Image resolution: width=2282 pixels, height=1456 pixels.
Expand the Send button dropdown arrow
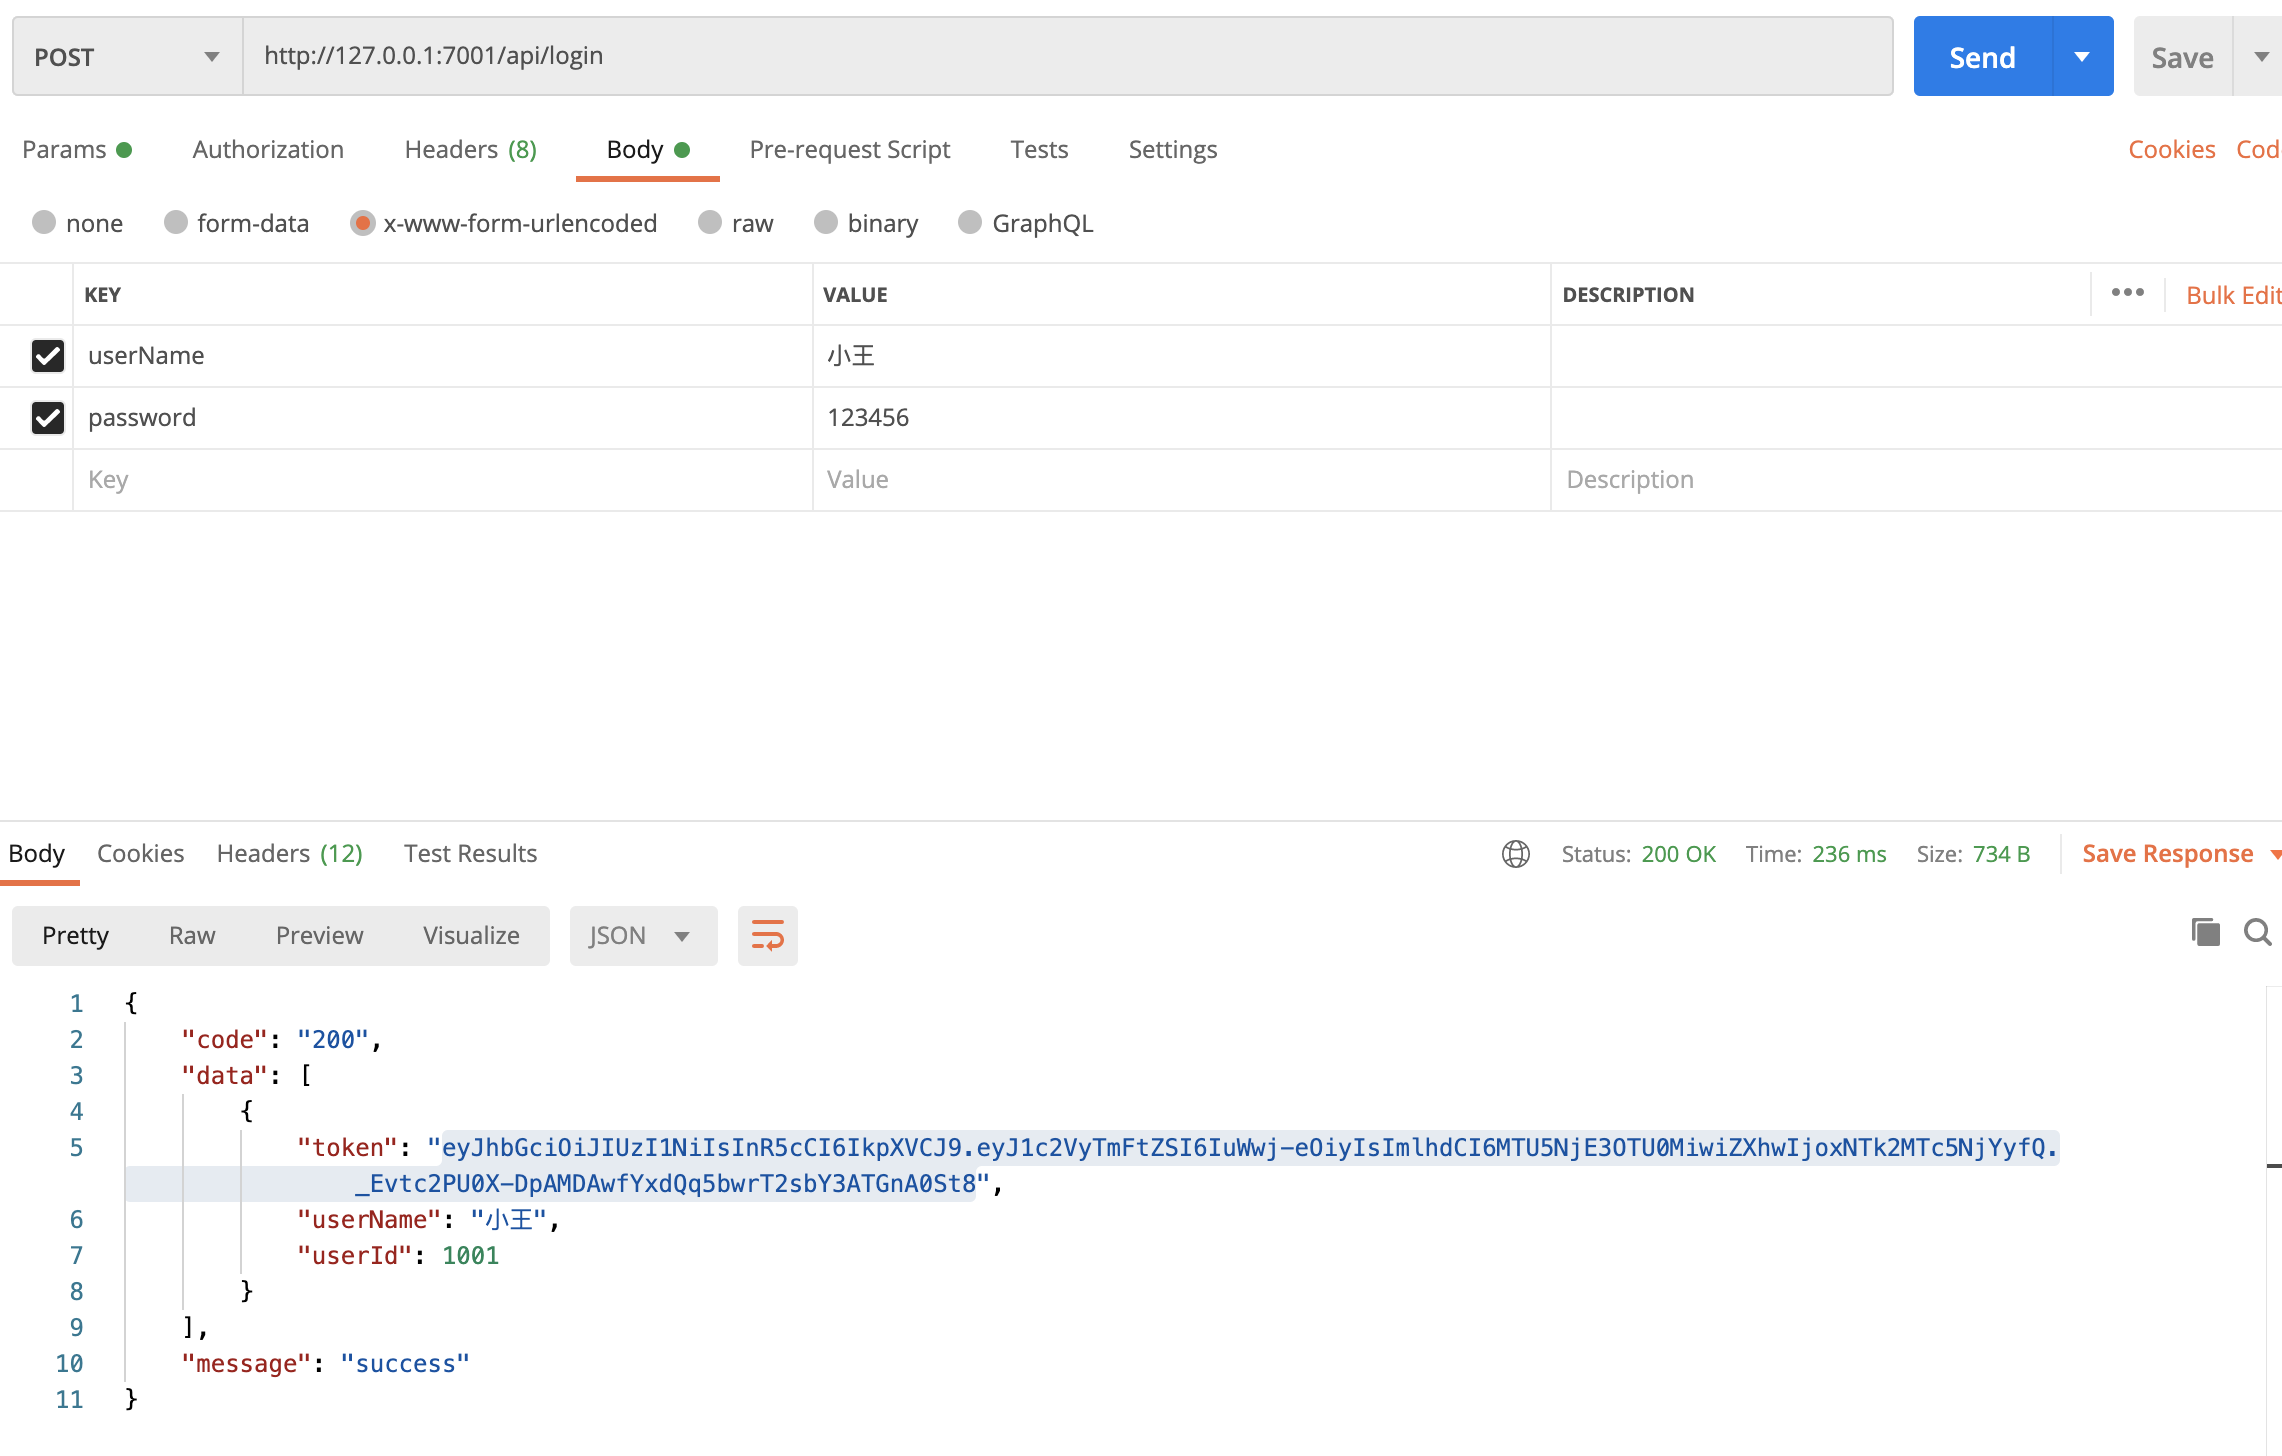point(2082,57)
